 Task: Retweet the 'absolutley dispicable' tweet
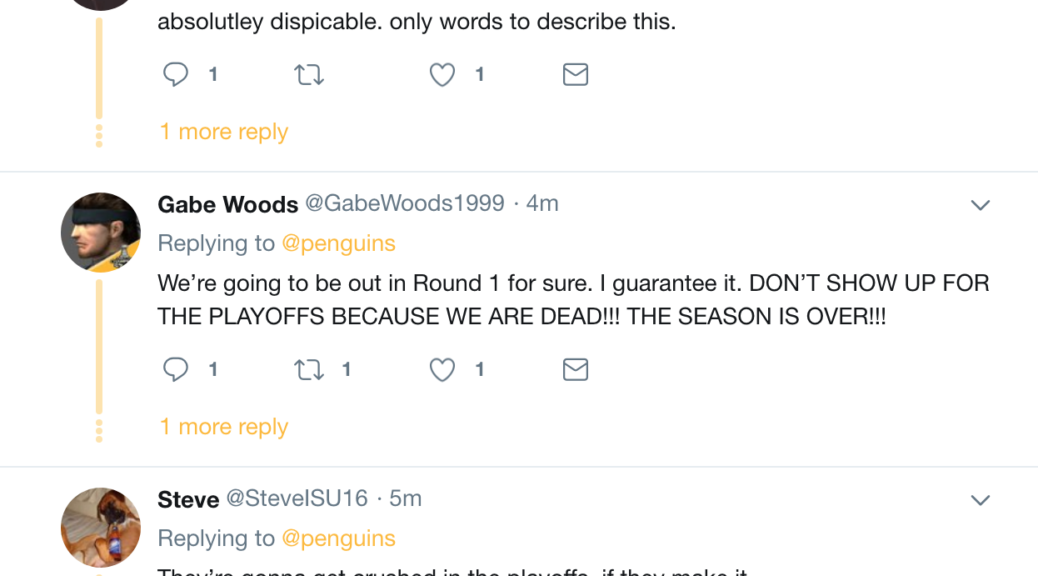coord(309,75)
